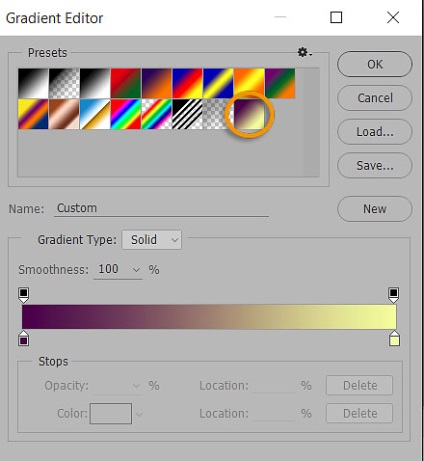
Task: Select the circled purple-to-yellow preset
Action: 249,114
